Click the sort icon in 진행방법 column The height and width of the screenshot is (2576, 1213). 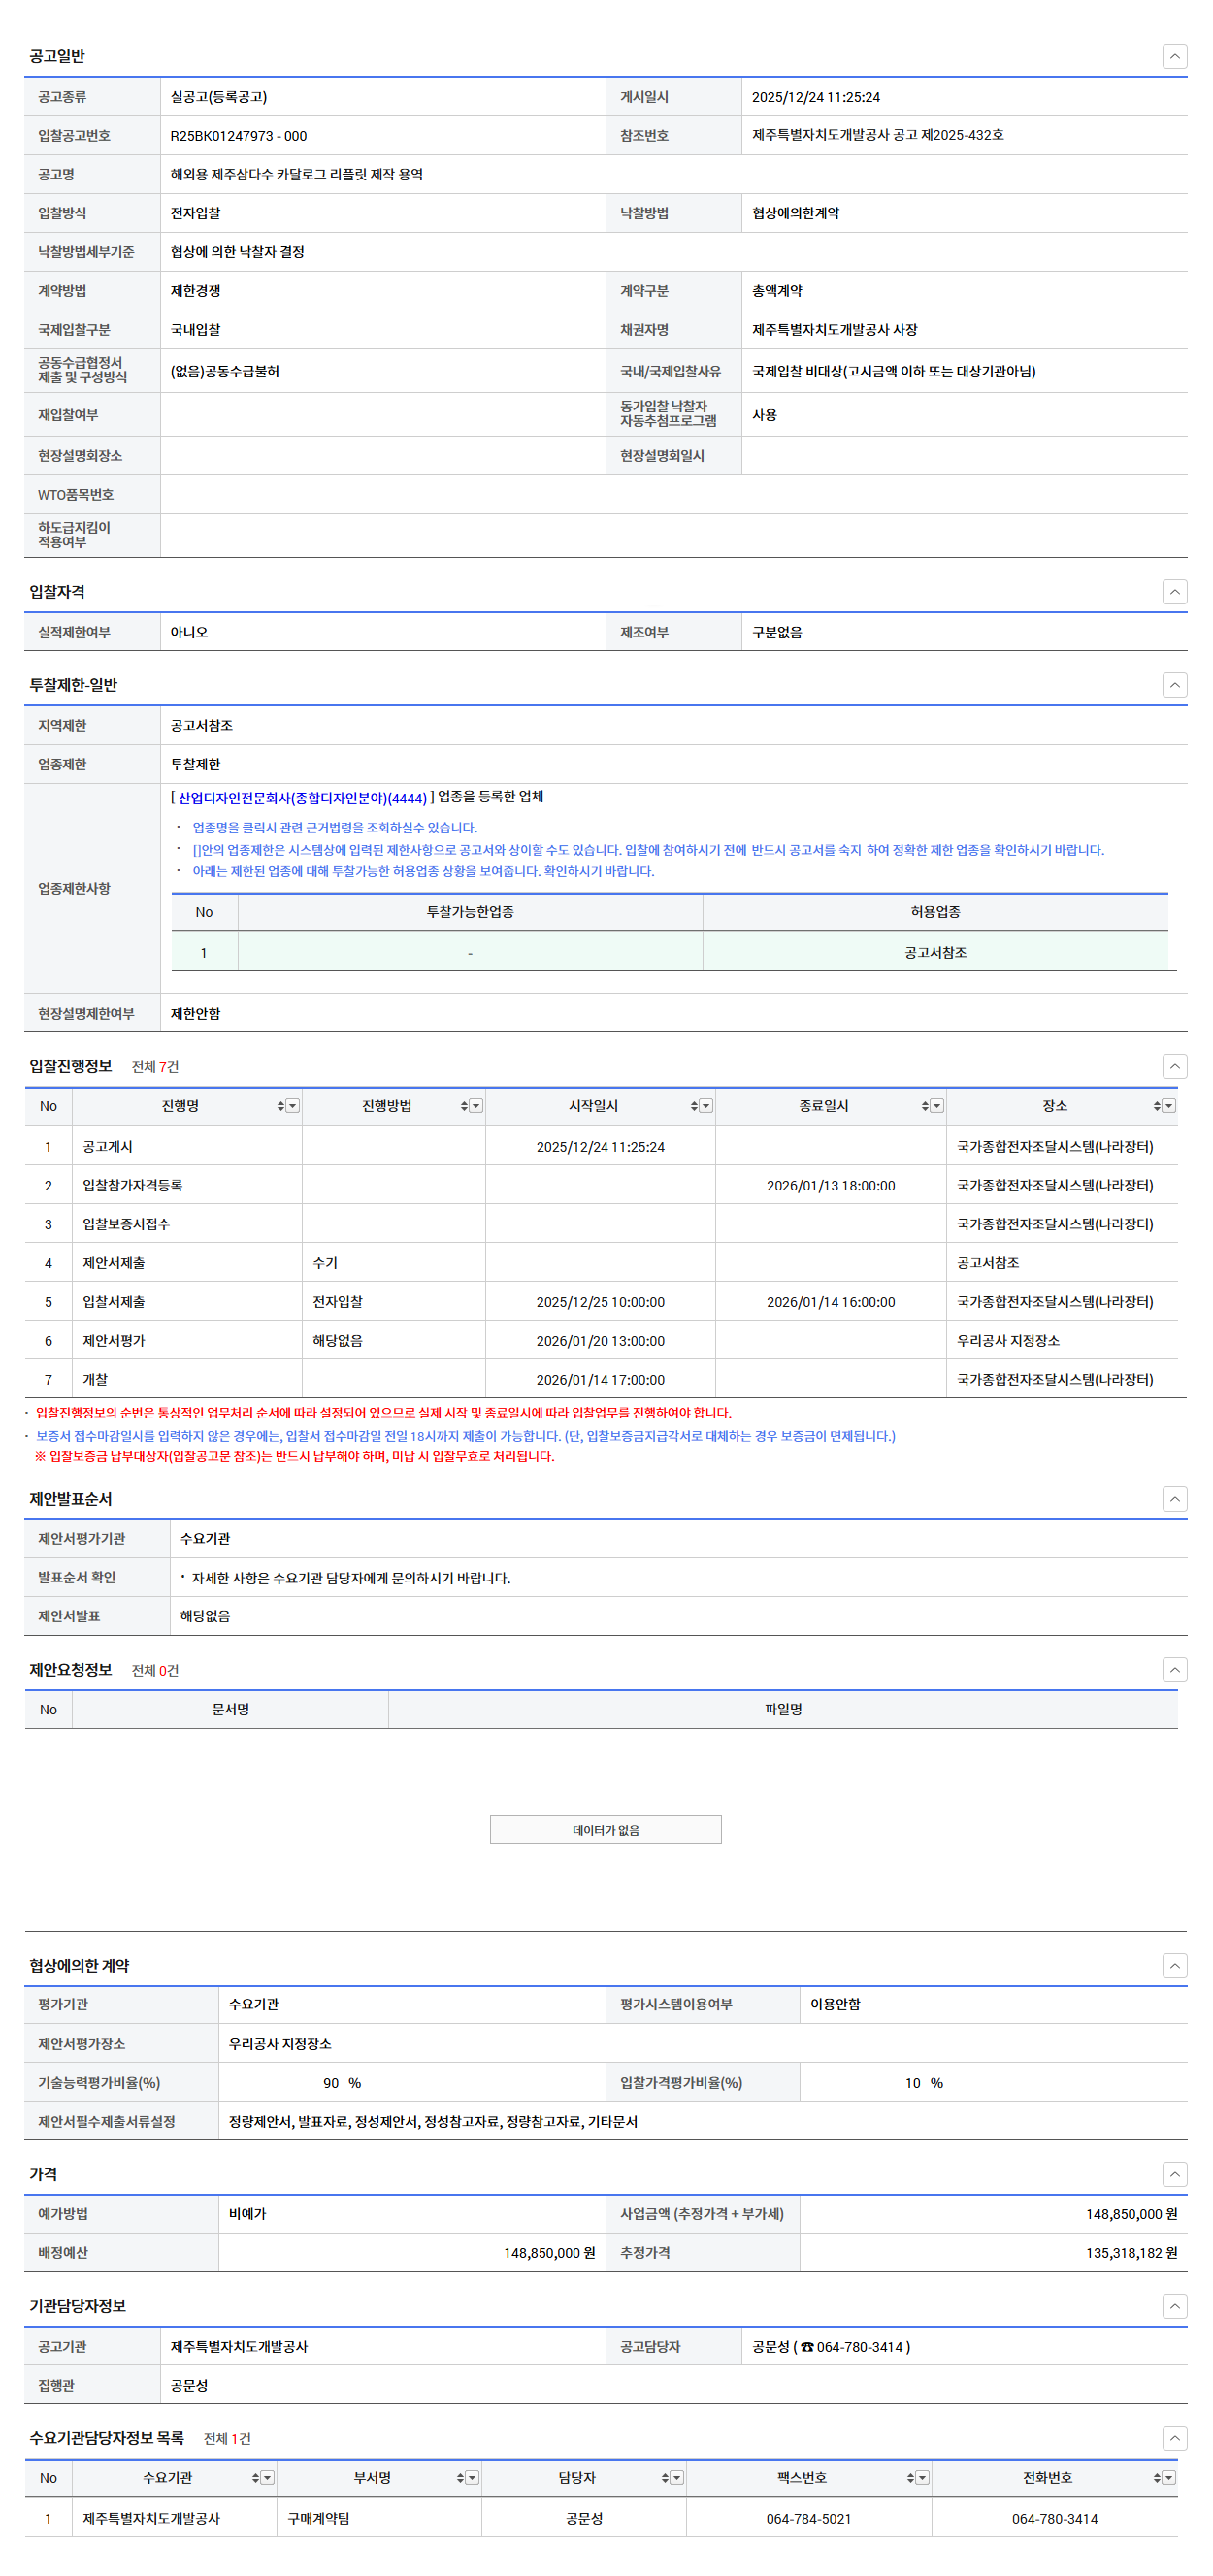464,1106
